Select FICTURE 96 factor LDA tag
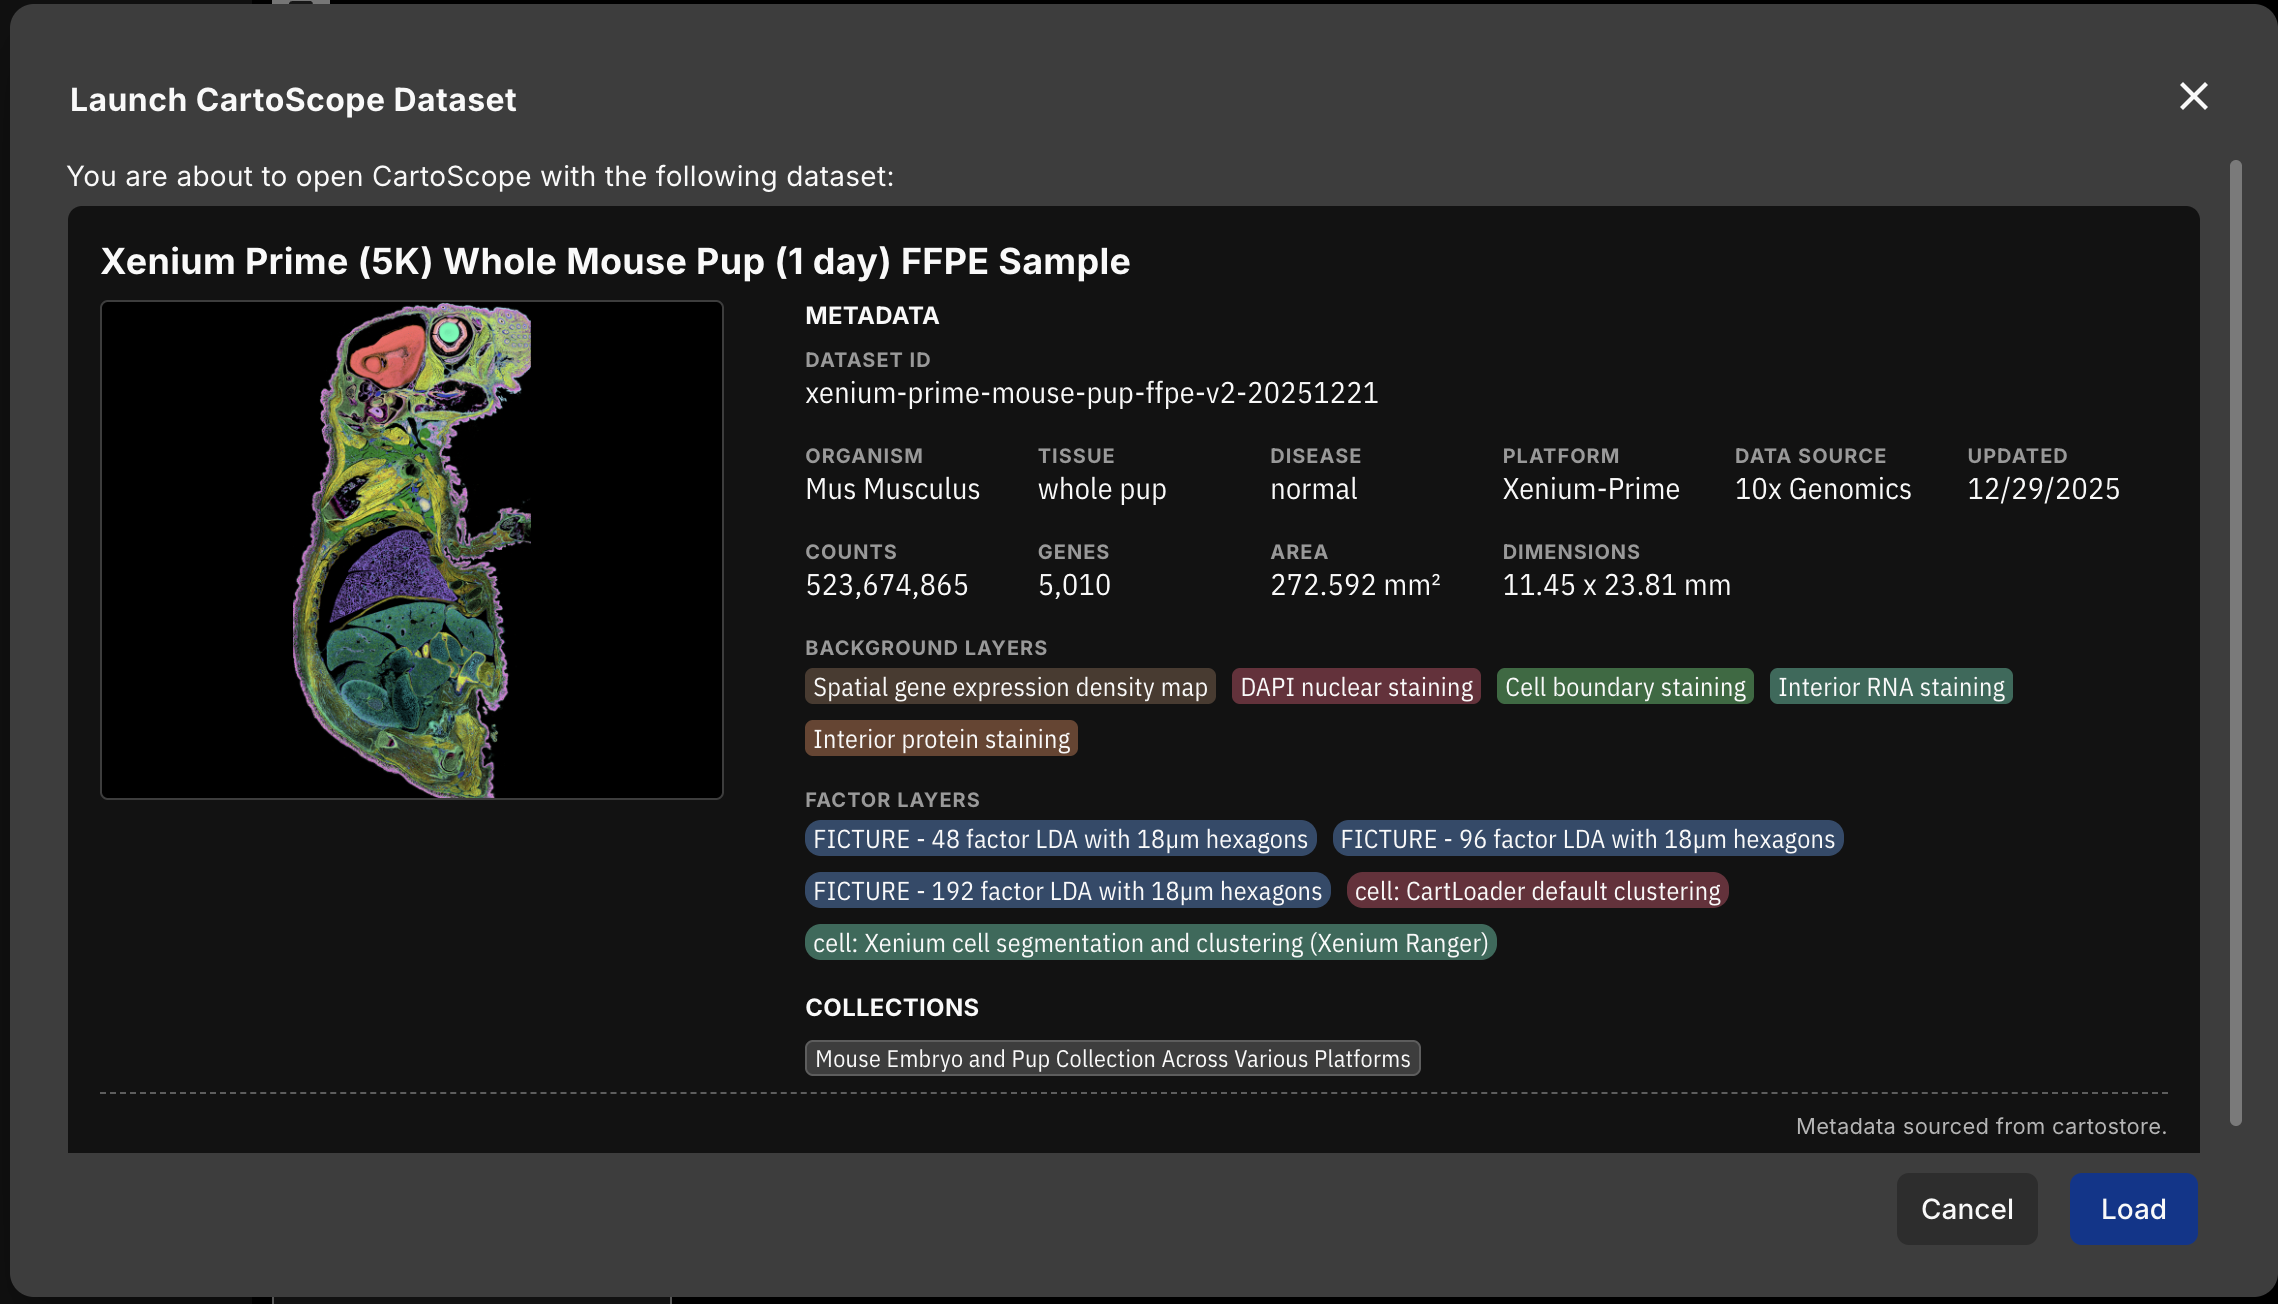The height and width of the screenshot is (1304, 2278). pos(1587,839)
